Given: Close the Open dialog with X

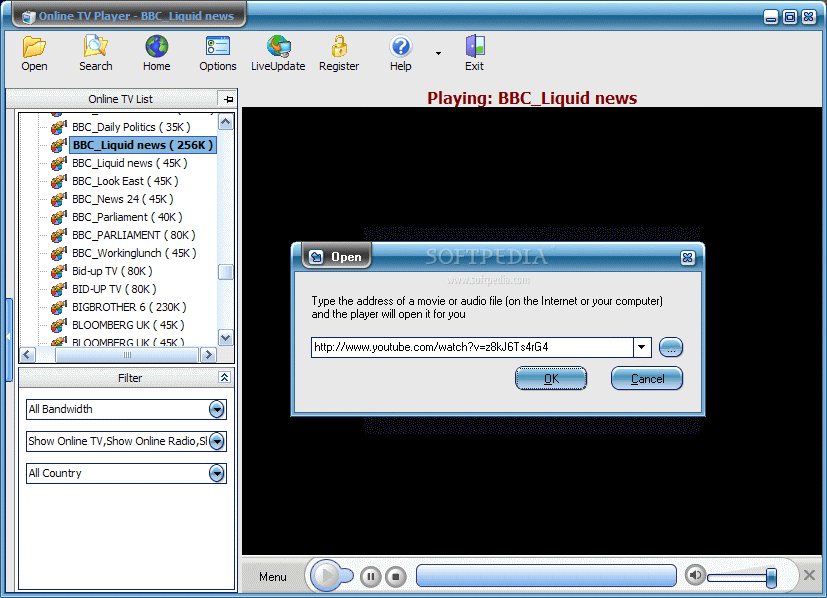Looking at the screenshot, I should tap(687, 257).
